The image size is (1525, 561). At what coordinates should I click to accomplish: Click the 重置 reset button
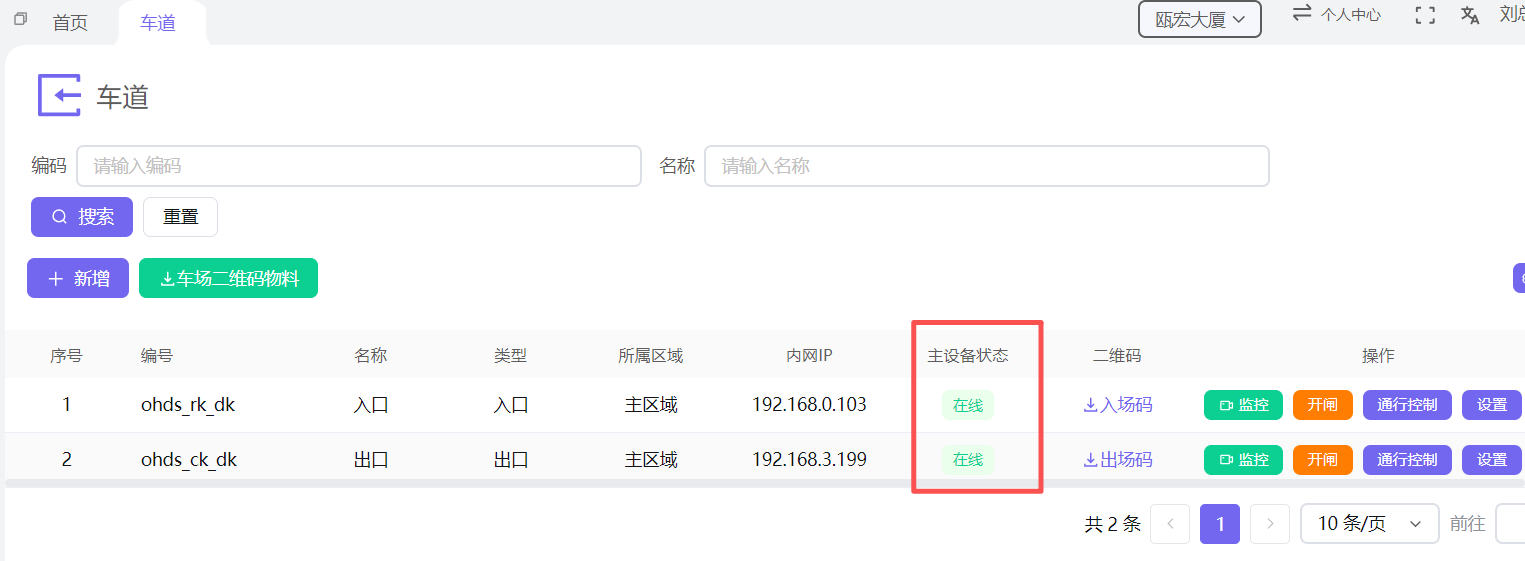click(x=180, y=217)
